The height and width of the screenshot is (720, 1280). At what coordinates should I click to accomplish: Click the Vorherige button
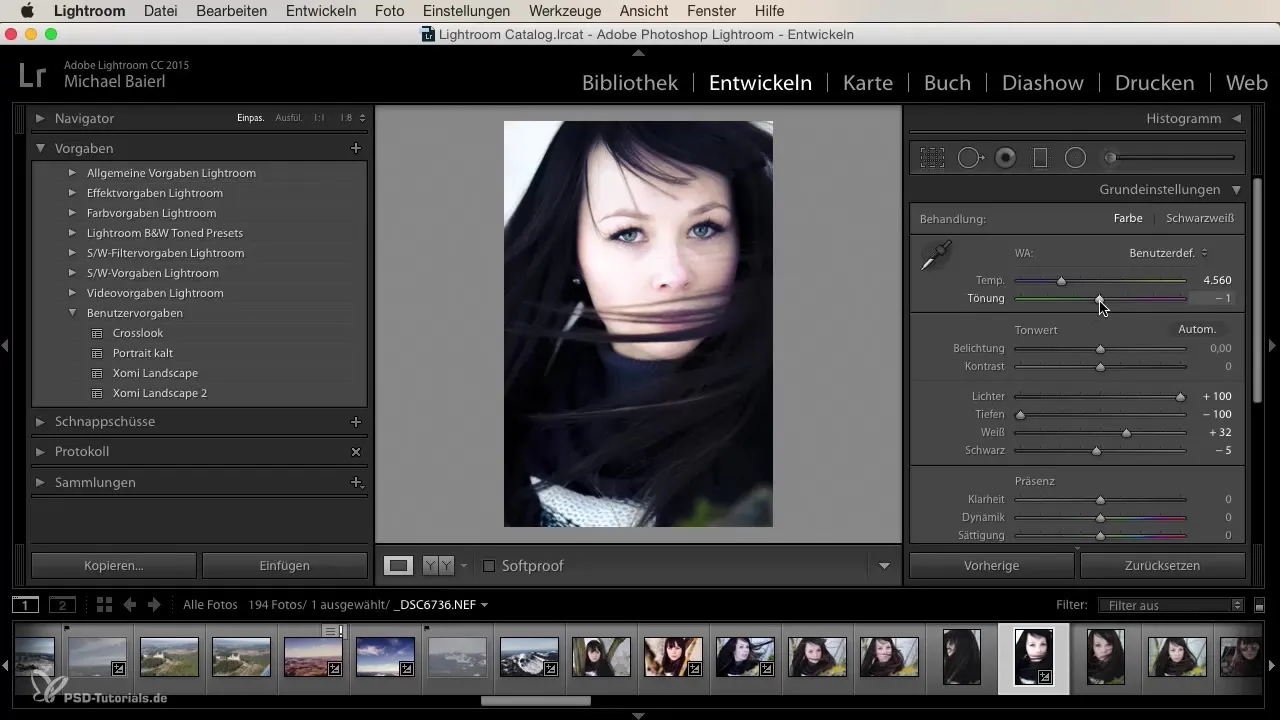pyautogui.click(x=992, y=565)
